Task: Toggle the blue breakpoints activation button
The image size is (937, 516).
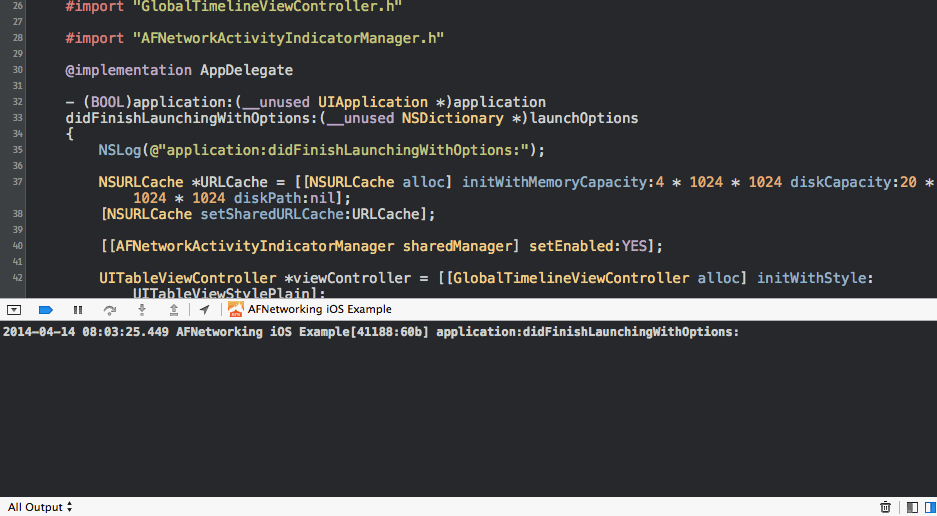Action: (45, 310)
